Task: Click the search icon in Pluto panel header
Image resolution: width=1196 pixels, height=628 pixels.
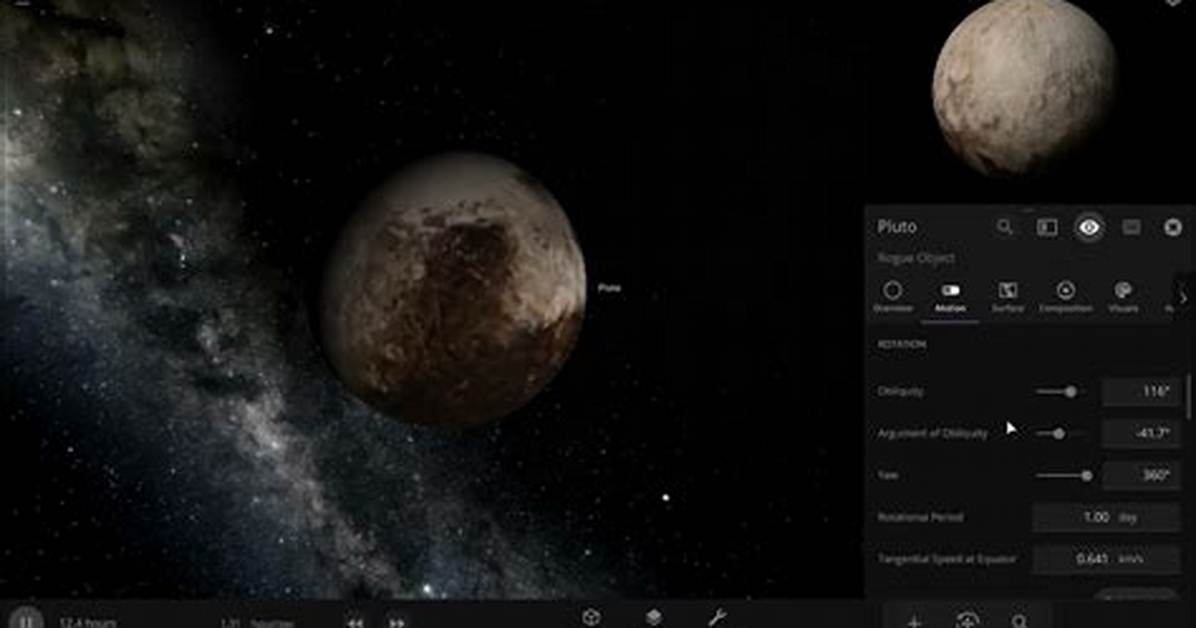Action: 1005,227
